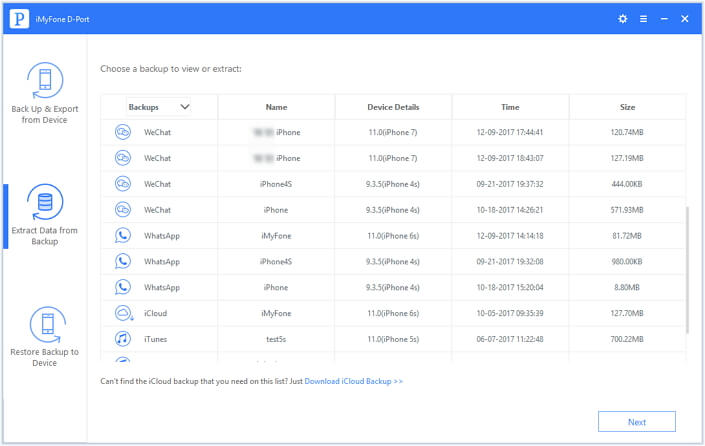
Task: Close the iMyFone D-Port window
Action: coord(684,19)
